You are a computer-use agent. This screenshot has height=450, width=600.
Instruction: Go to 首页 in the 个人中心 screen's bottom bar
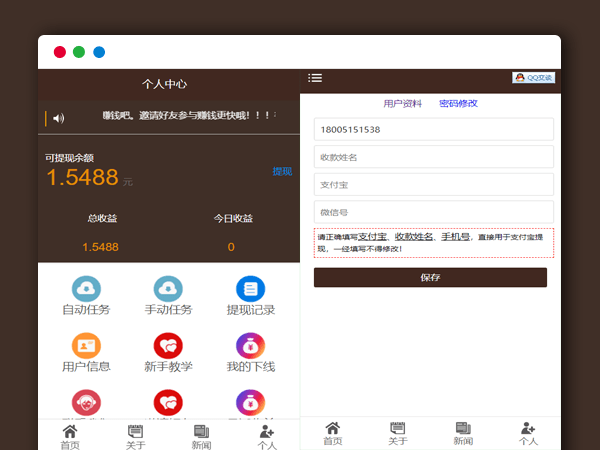tap(70, 436)
